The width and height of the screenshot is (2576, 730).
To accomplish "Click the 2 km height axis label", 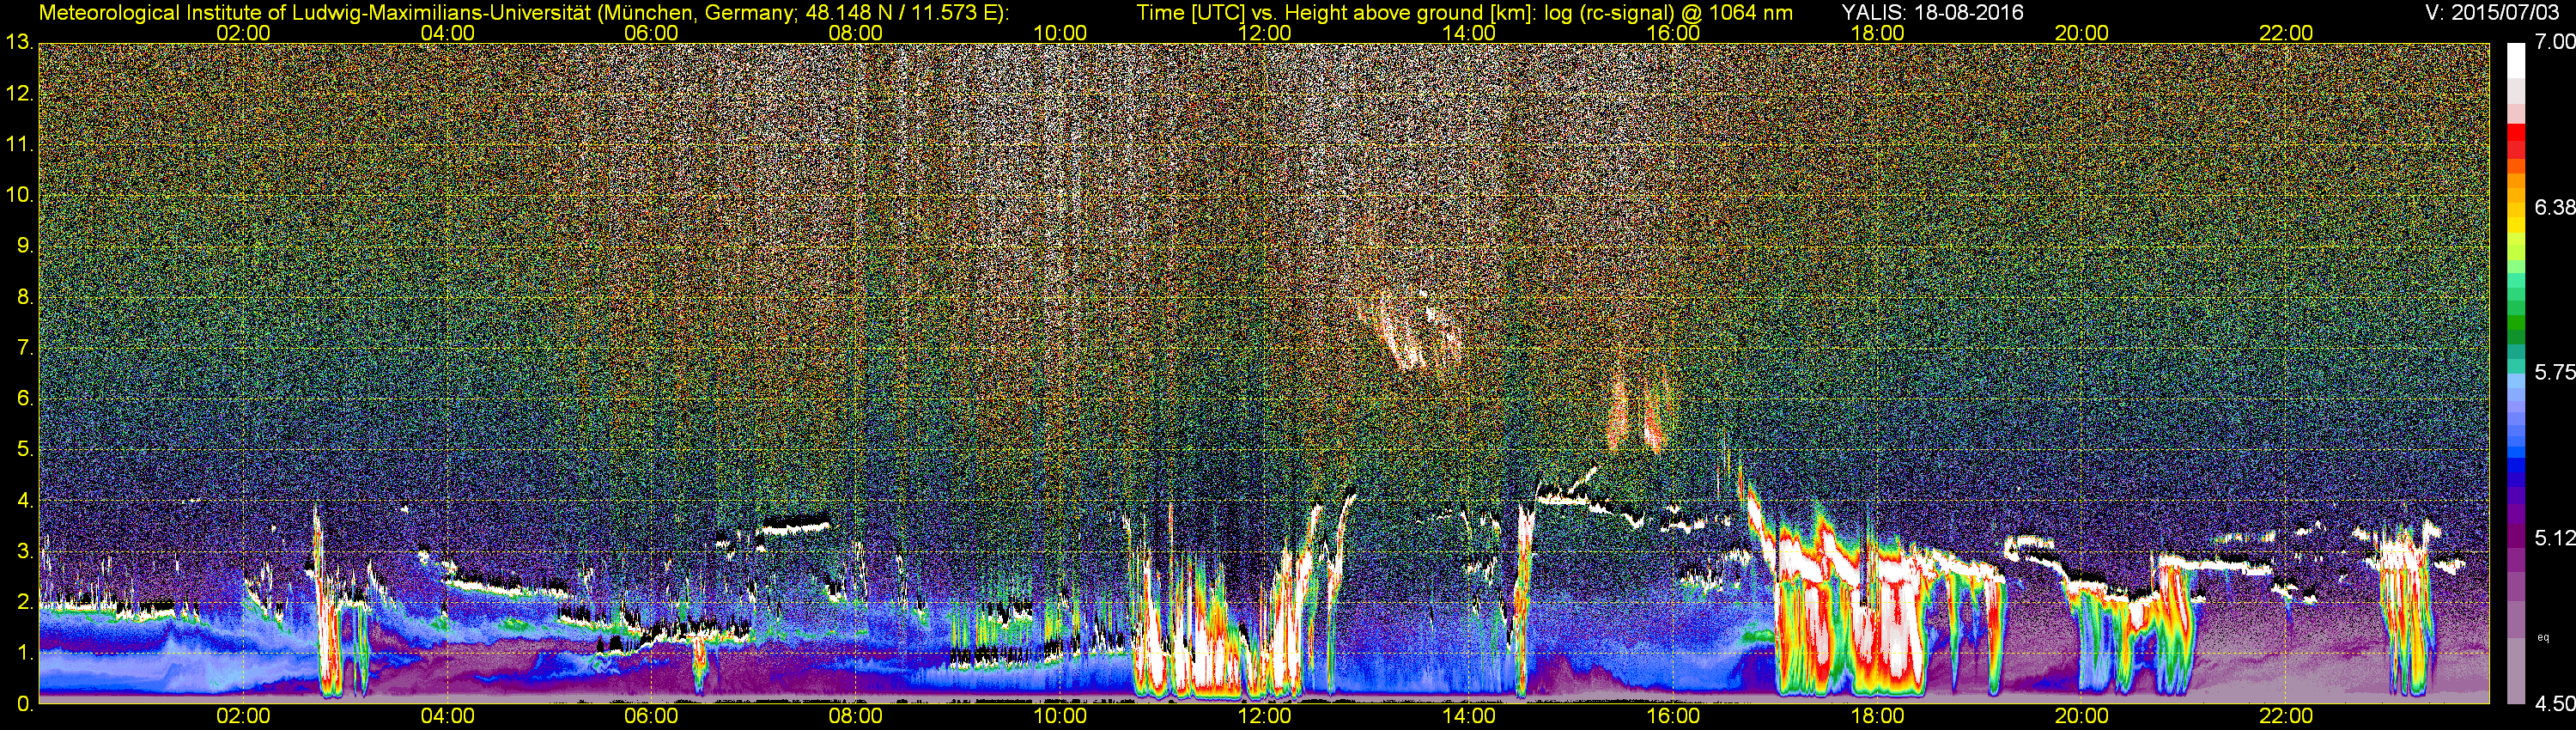I will pyautogui.click(x=24, y=602).
